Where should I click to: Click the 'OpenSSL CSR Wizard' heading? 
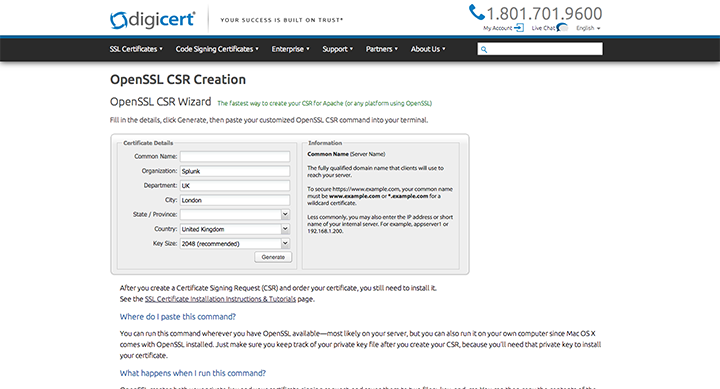(x=161, y=101)
